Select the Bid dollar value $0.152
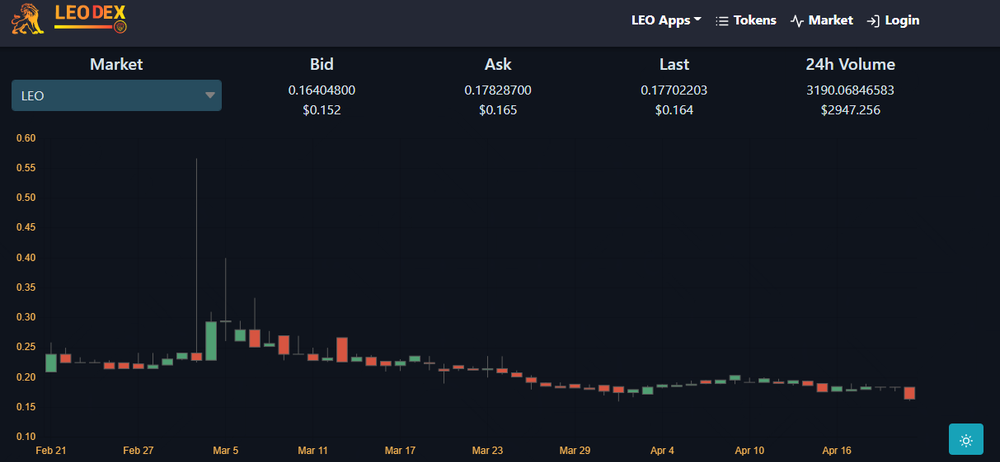Viewport: 1000px width, 462px height. coord(321,110)
